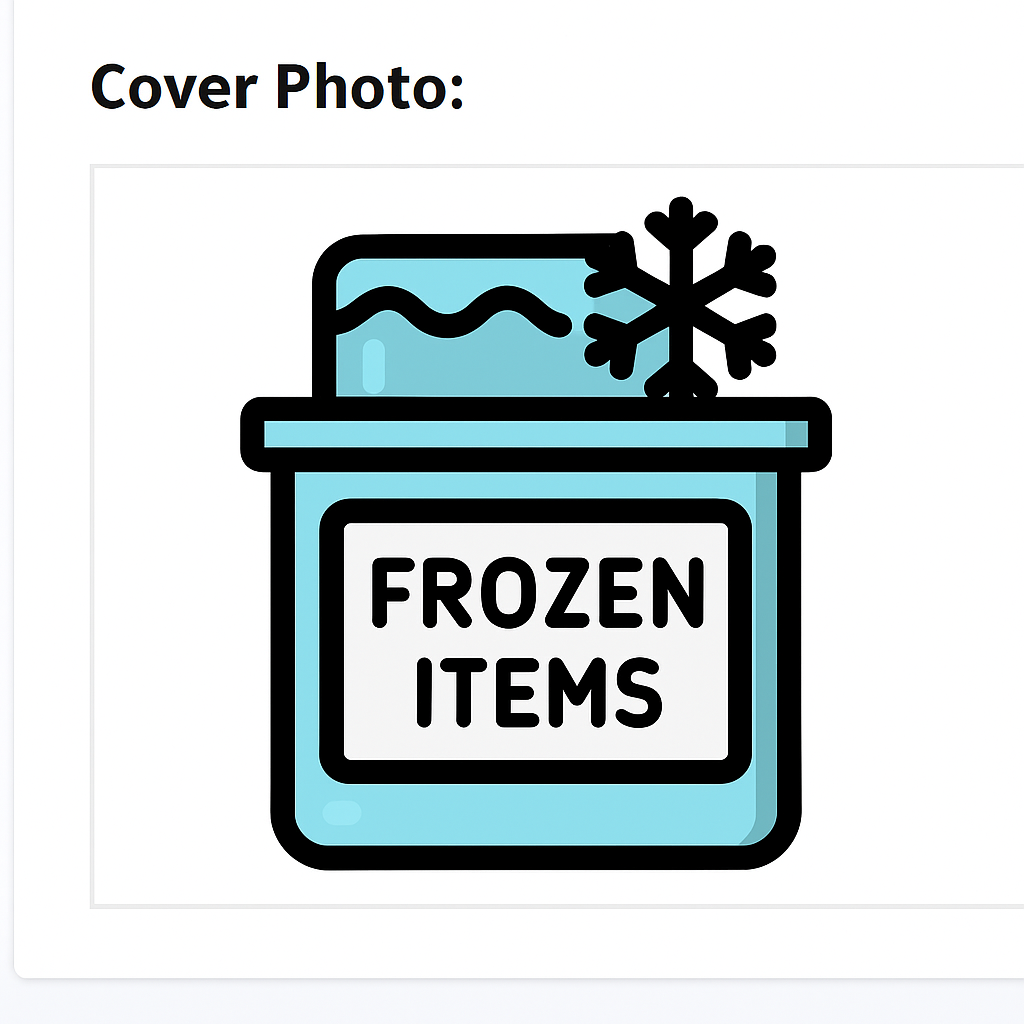Click the letter S in ITEMS
The width and height of the screenshot is (1024, 1024).
639,692
